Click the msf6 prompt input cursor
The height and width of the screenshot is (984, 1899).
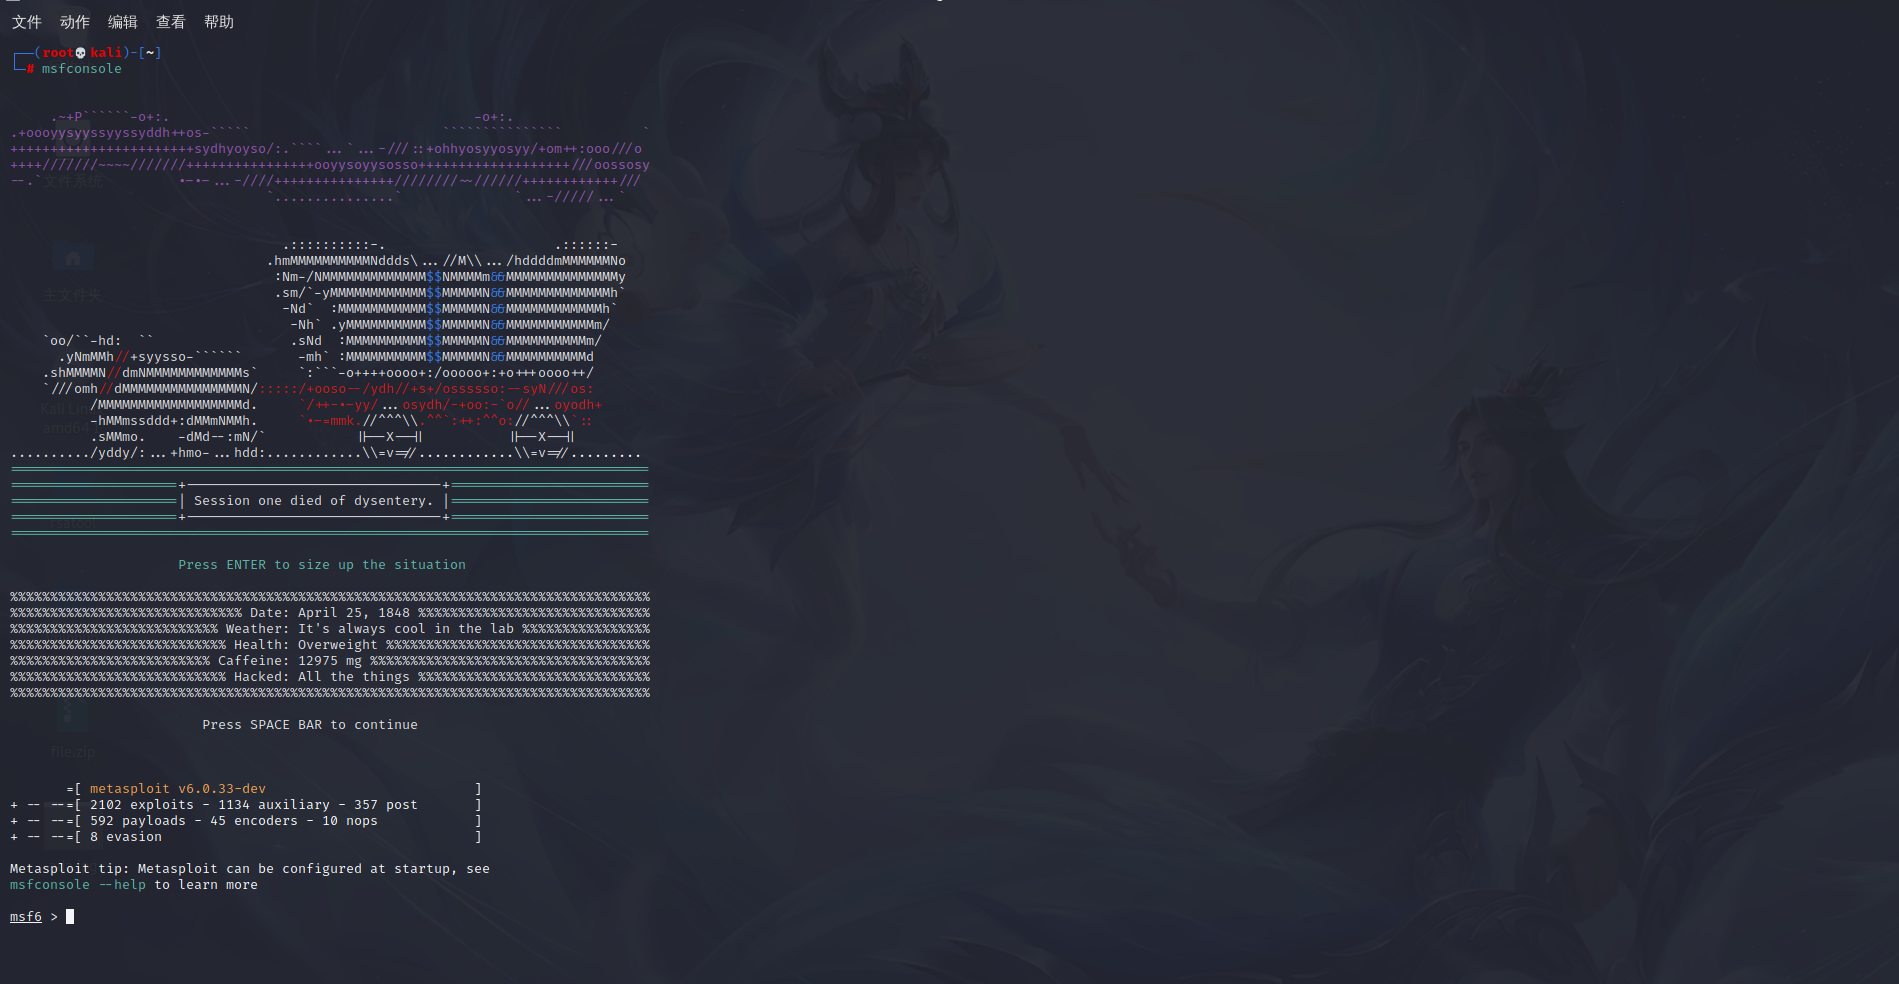pyautogui.click(x=70, y=917)
